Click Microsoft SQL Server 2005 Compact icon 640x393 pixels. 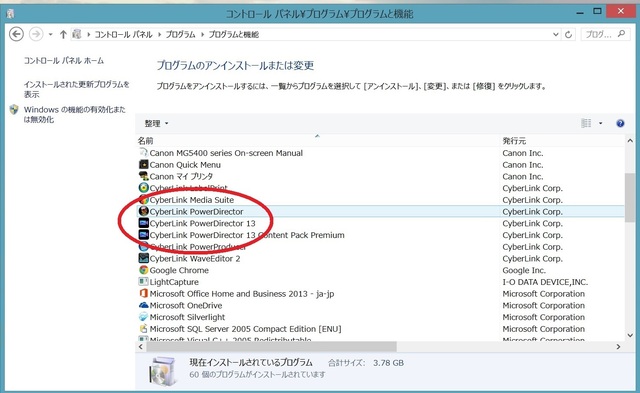pyautogui.click(x=143, y=329)
